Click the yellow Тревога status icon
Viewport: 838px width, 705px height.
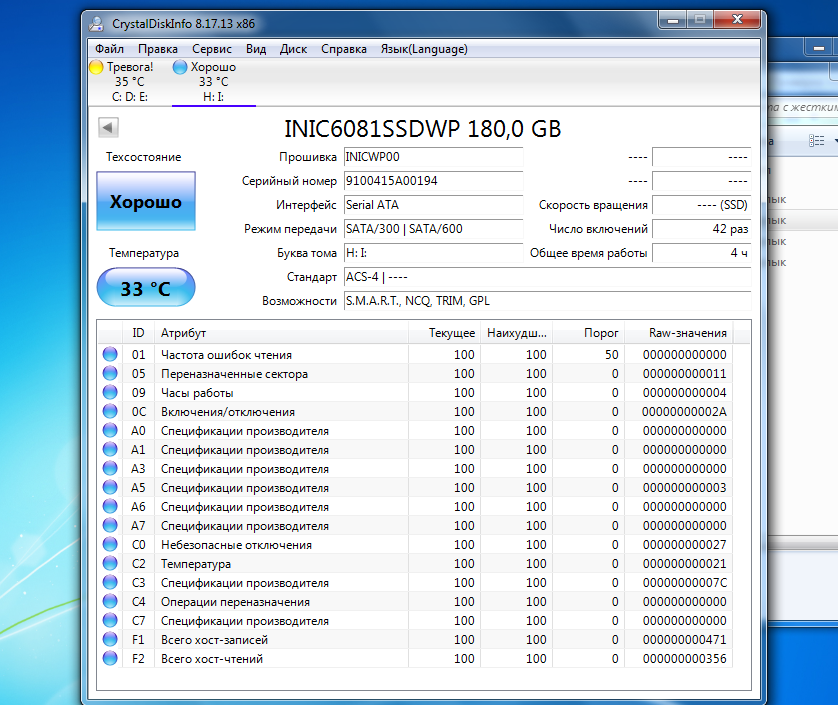click(x=97, y=67)
